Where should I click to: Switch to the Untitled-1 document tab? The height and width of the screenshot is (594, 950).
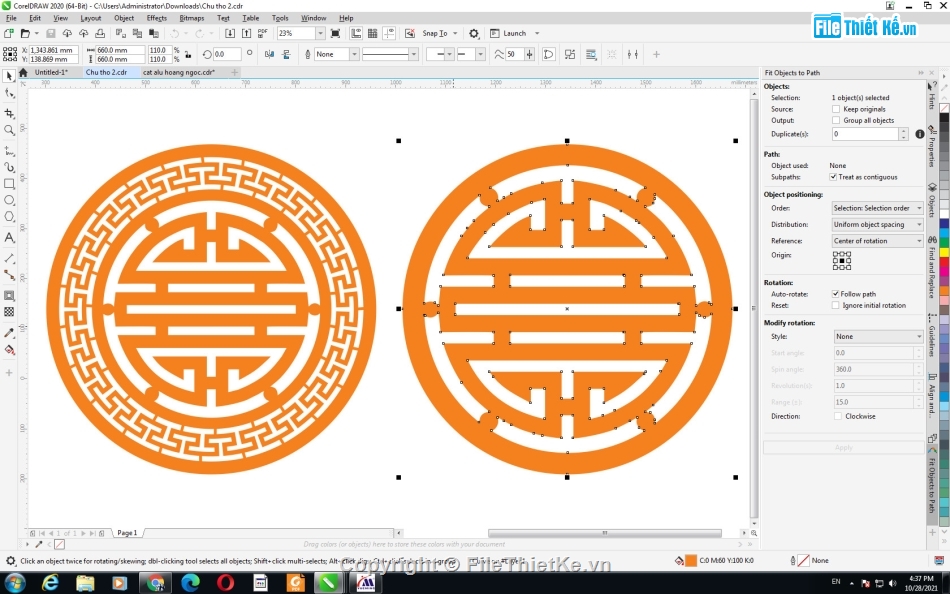coord(51,72)
